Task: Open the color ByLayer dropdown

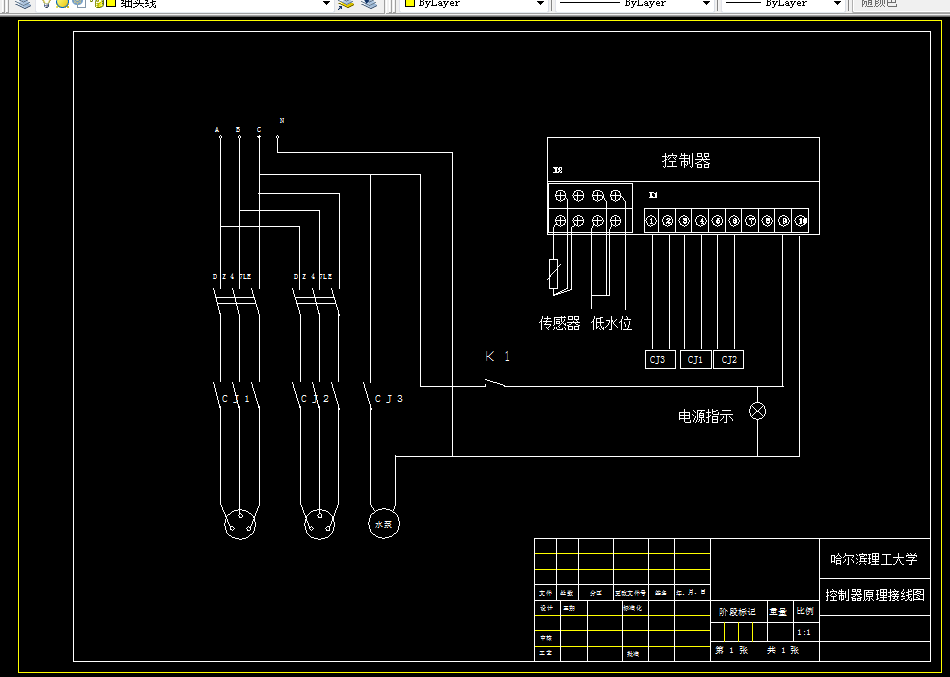Action: 543,5
